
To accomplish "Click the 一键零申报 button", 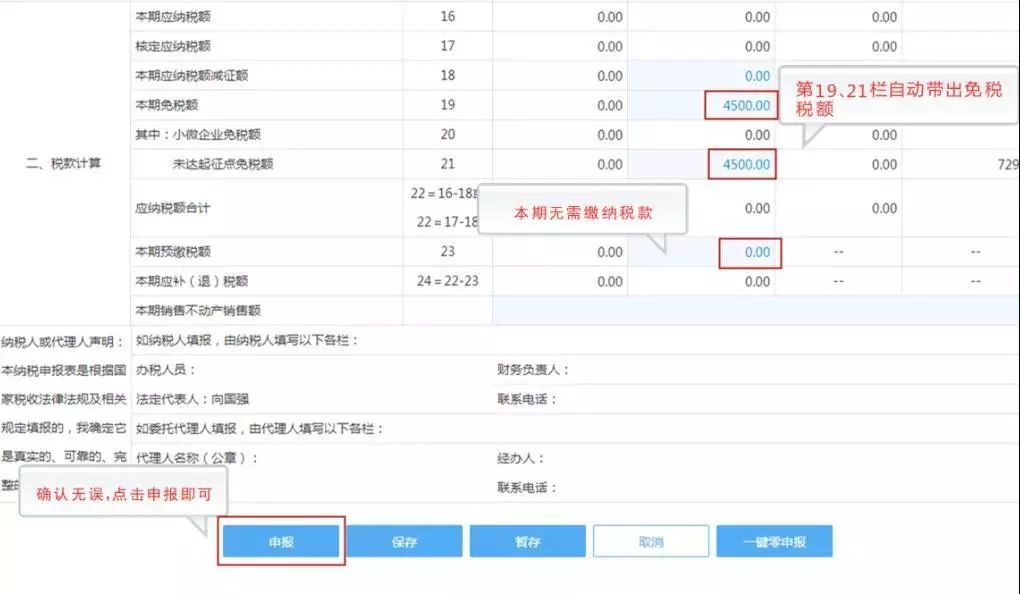I will tap(774, 541).
